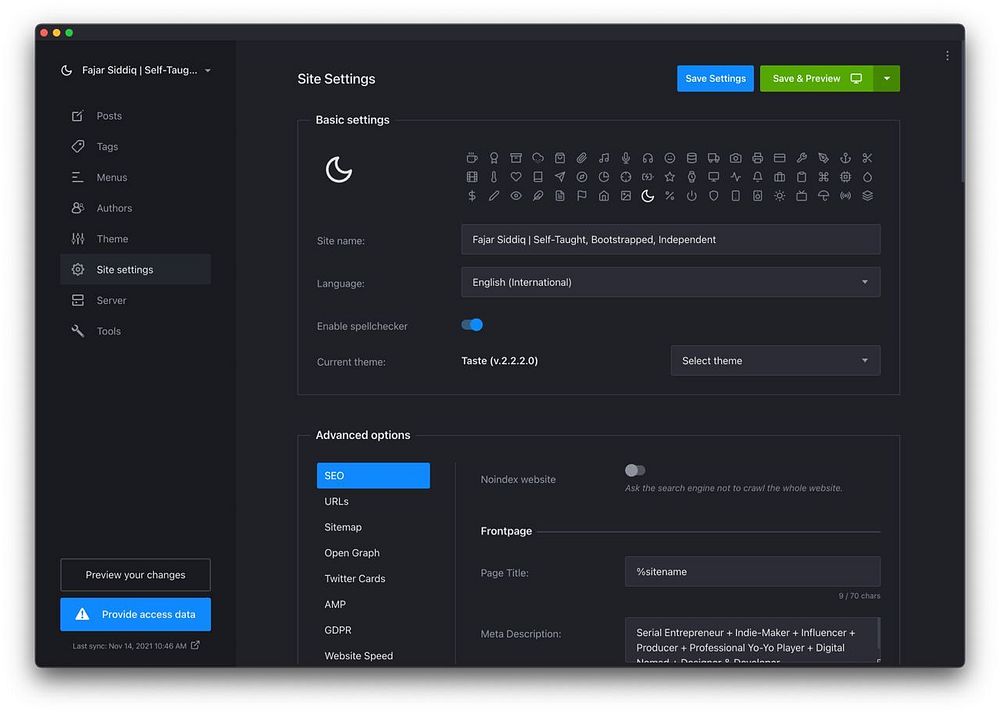Click the Save Settings button
The width and height of the screenshot is (1000, 714).
point(715,78)
